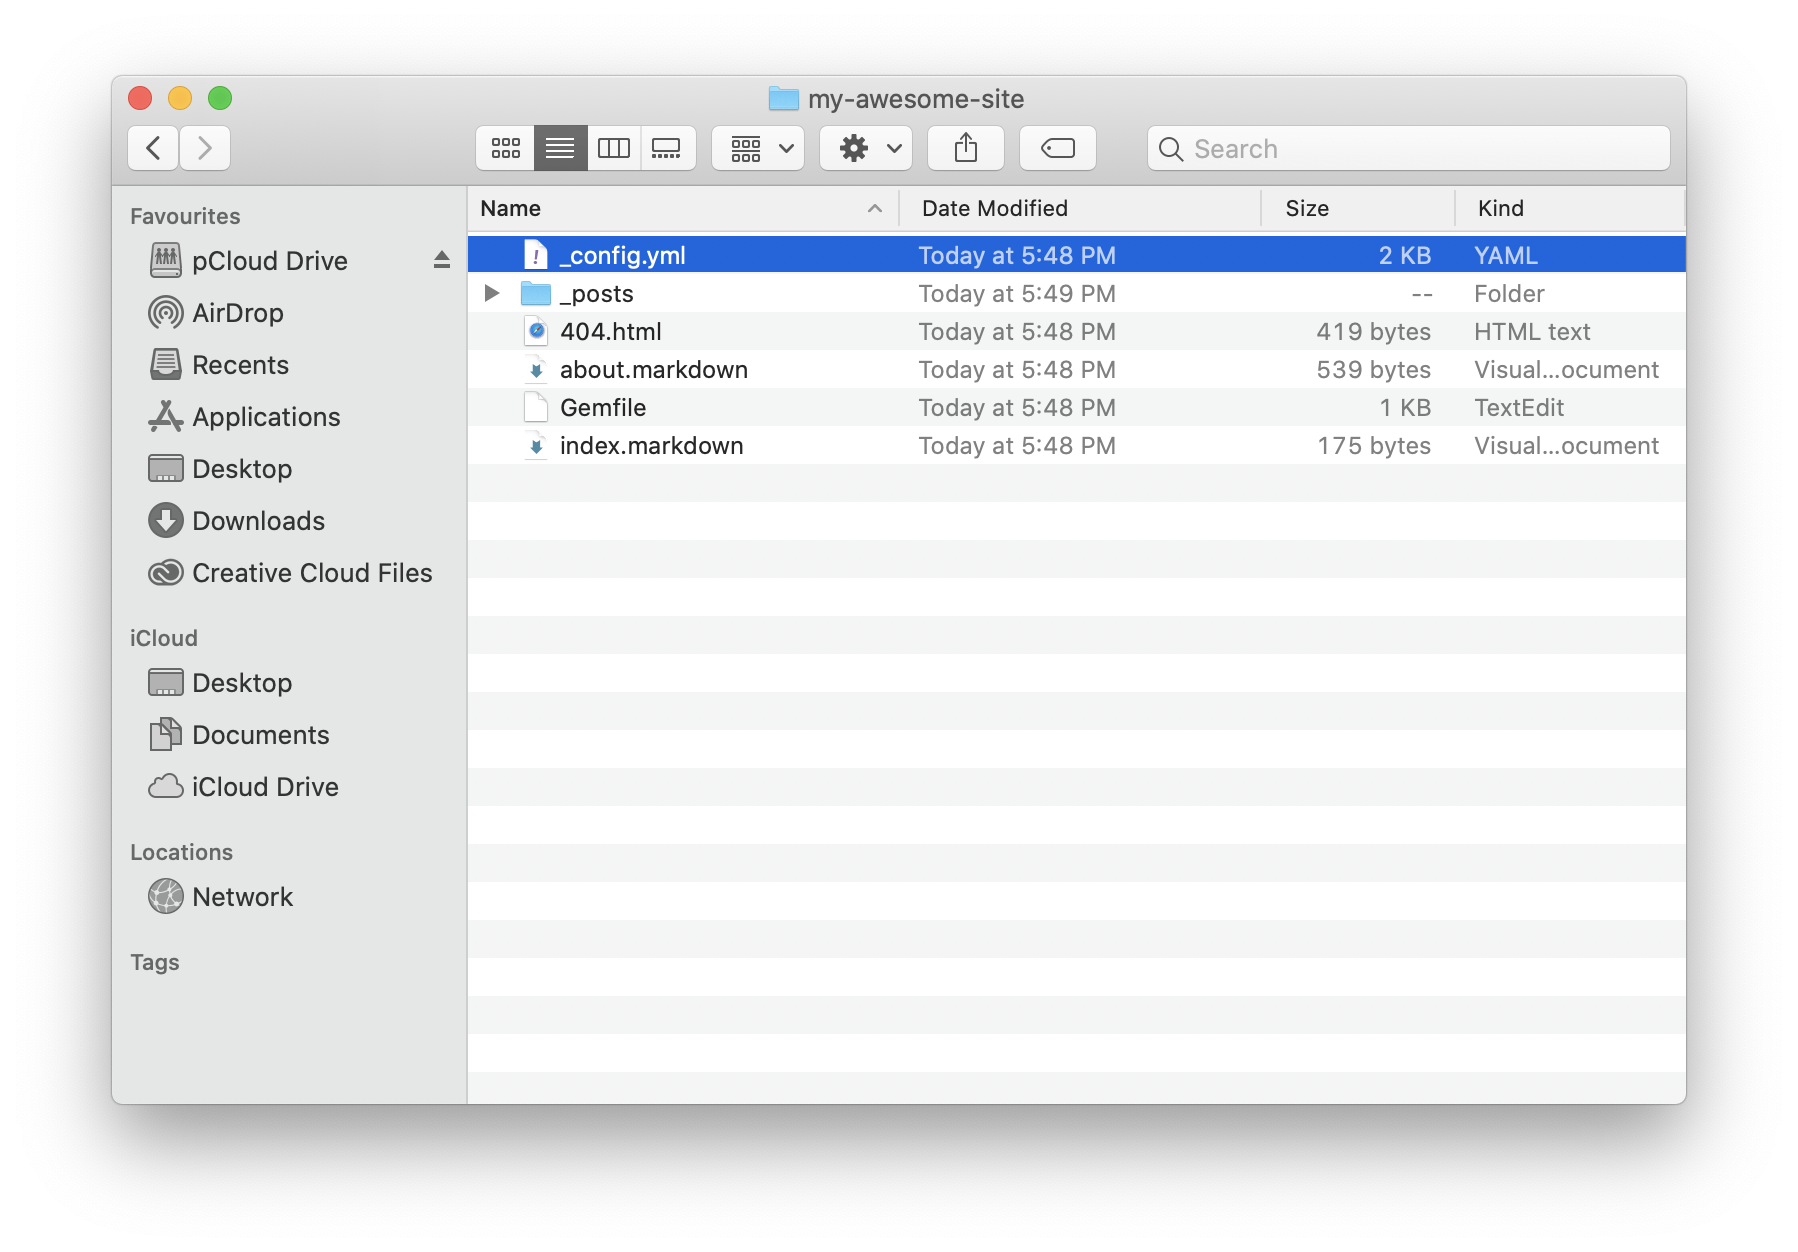Open the group-by arrangement dropdown

point(759,149)
